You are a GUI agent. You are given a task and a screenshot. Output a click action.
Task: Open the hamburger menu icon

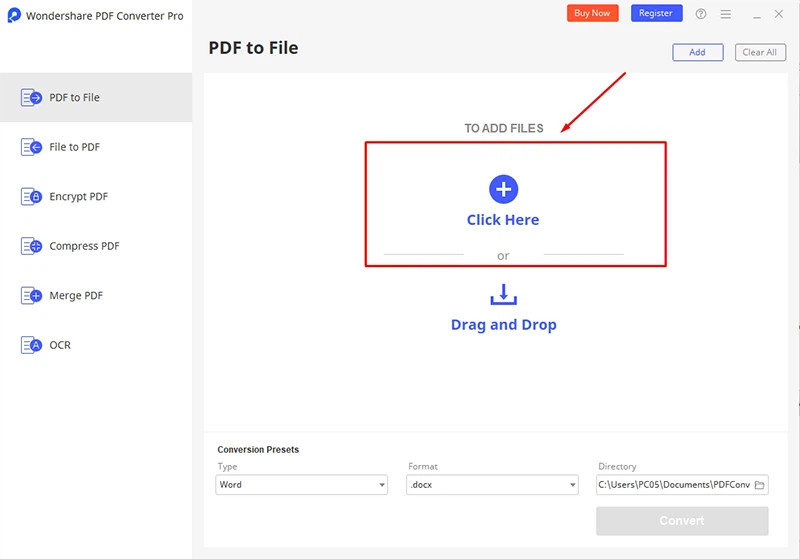[726, 14]
